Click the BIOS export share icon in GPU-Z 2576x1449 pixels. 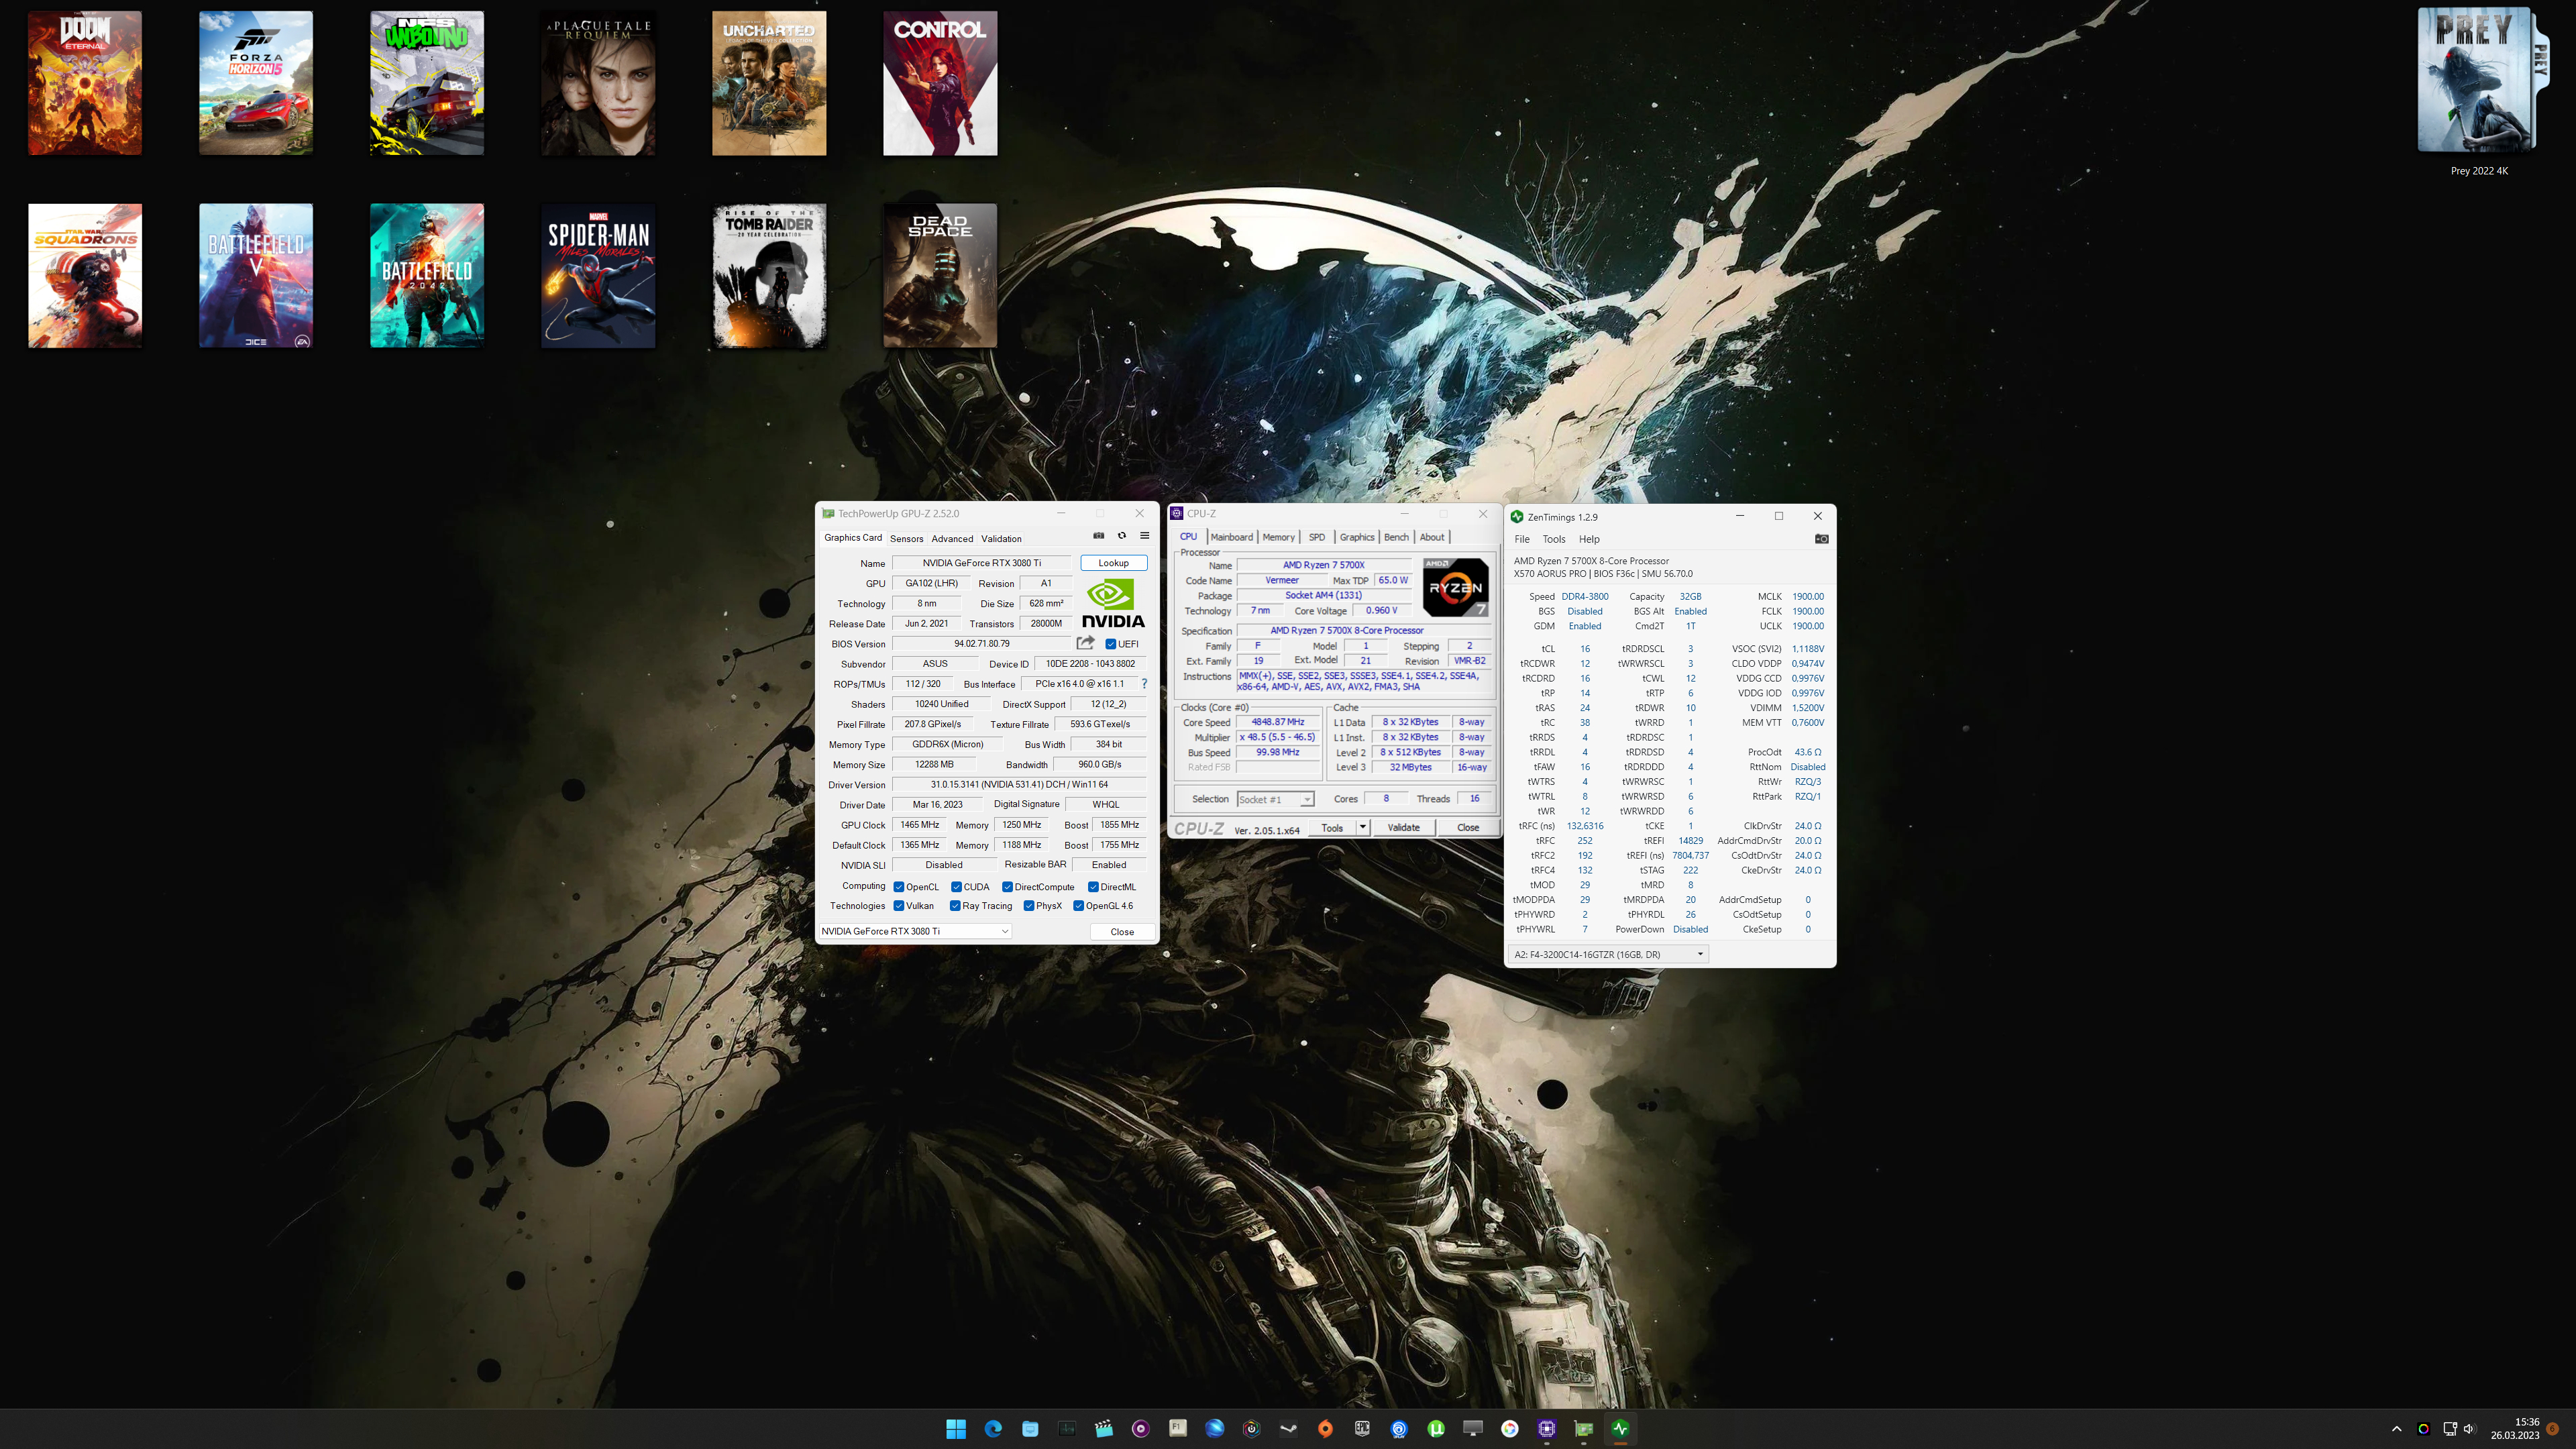(x=1086, y=643)
